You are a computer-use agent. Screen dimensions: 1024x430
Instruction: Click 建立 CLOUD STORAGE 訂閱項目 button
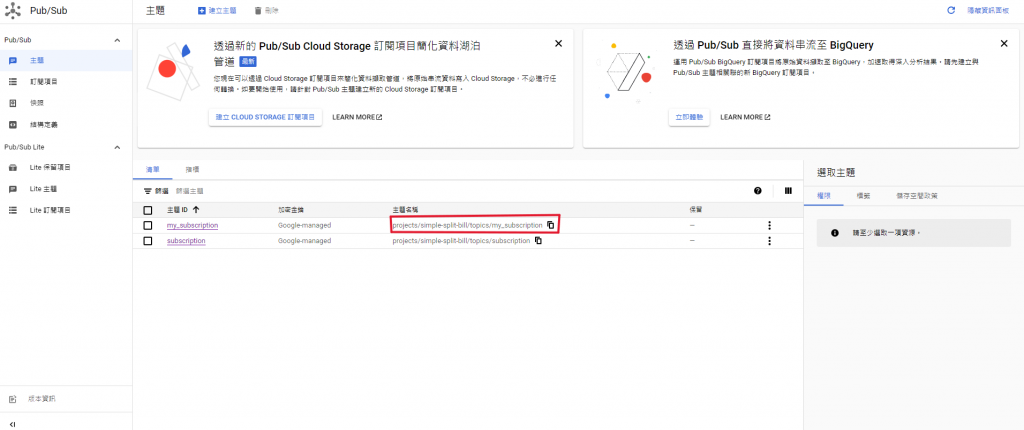click(x=265, y=118)
